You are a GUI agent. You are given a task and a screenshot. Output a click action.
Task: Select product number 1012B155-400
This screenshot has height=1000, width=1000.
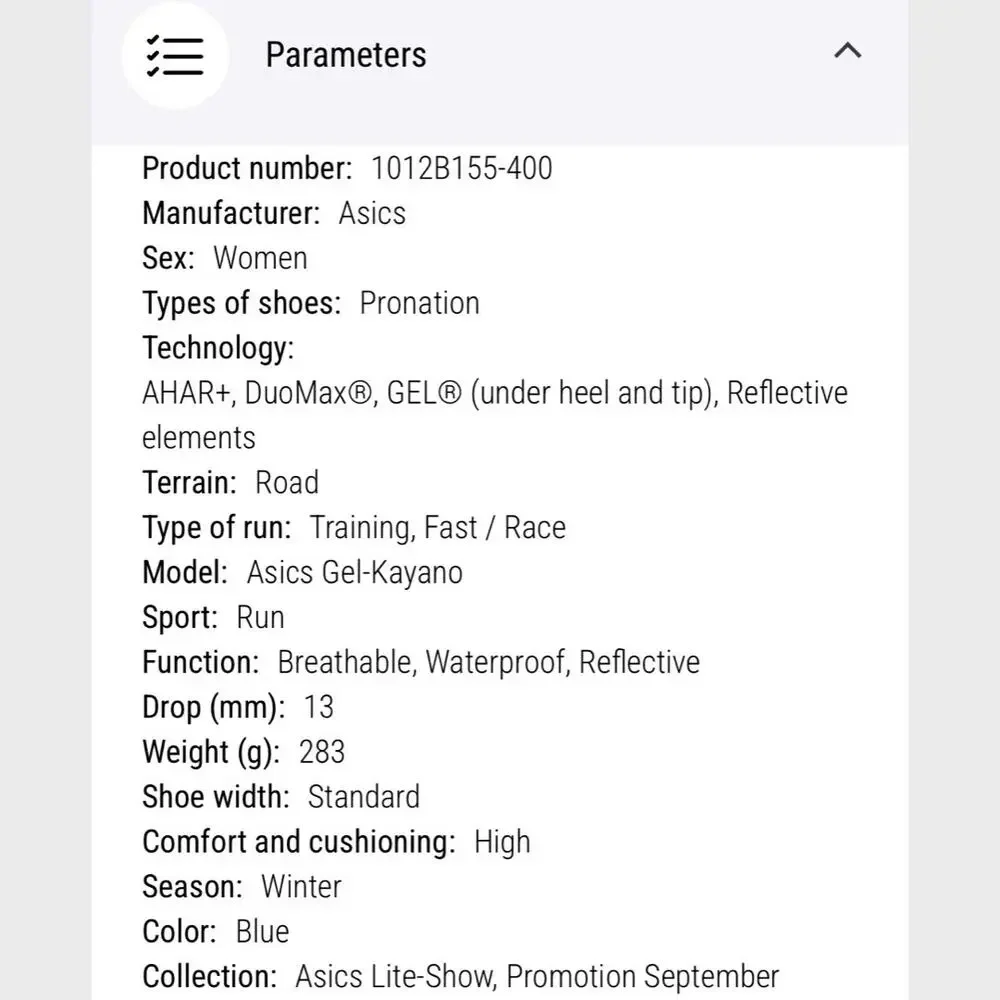point(462,168)
